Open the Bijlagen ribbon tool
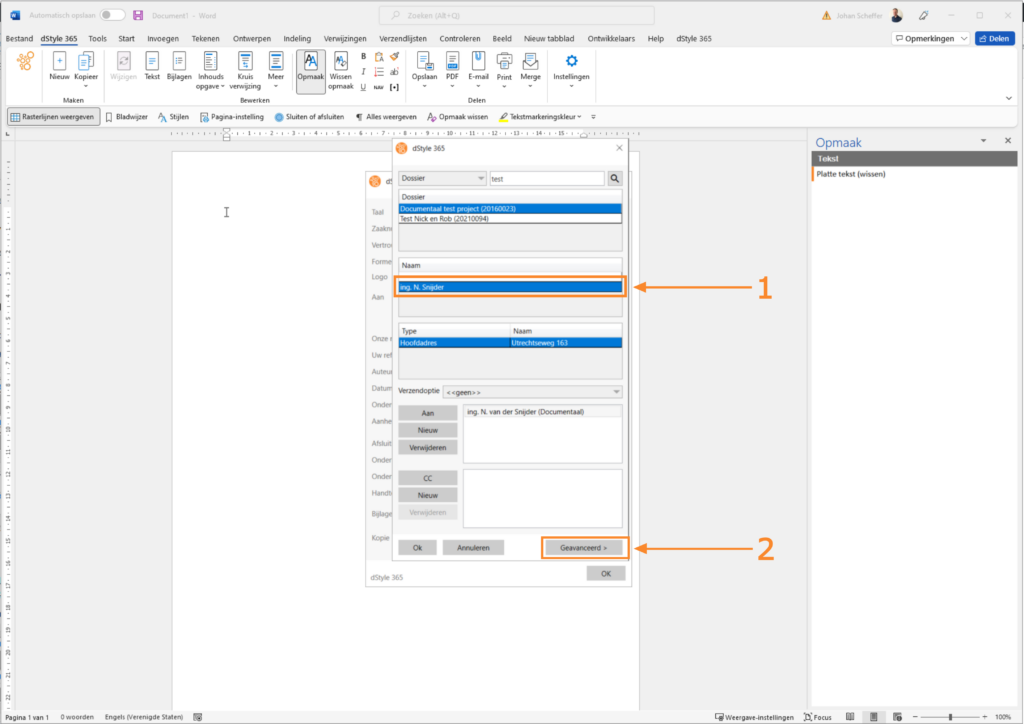Image resolution: width=1024 pixels, height=724 pixels. (179, 67)
